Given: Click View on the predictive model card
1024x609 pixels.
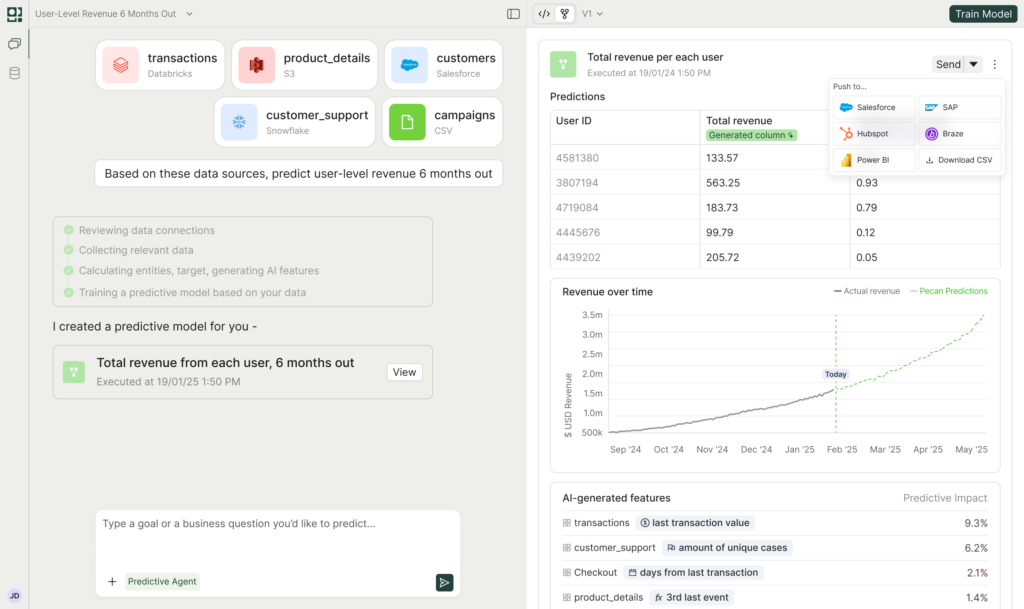Looking at the screenshot, I should tap(403, 371).
